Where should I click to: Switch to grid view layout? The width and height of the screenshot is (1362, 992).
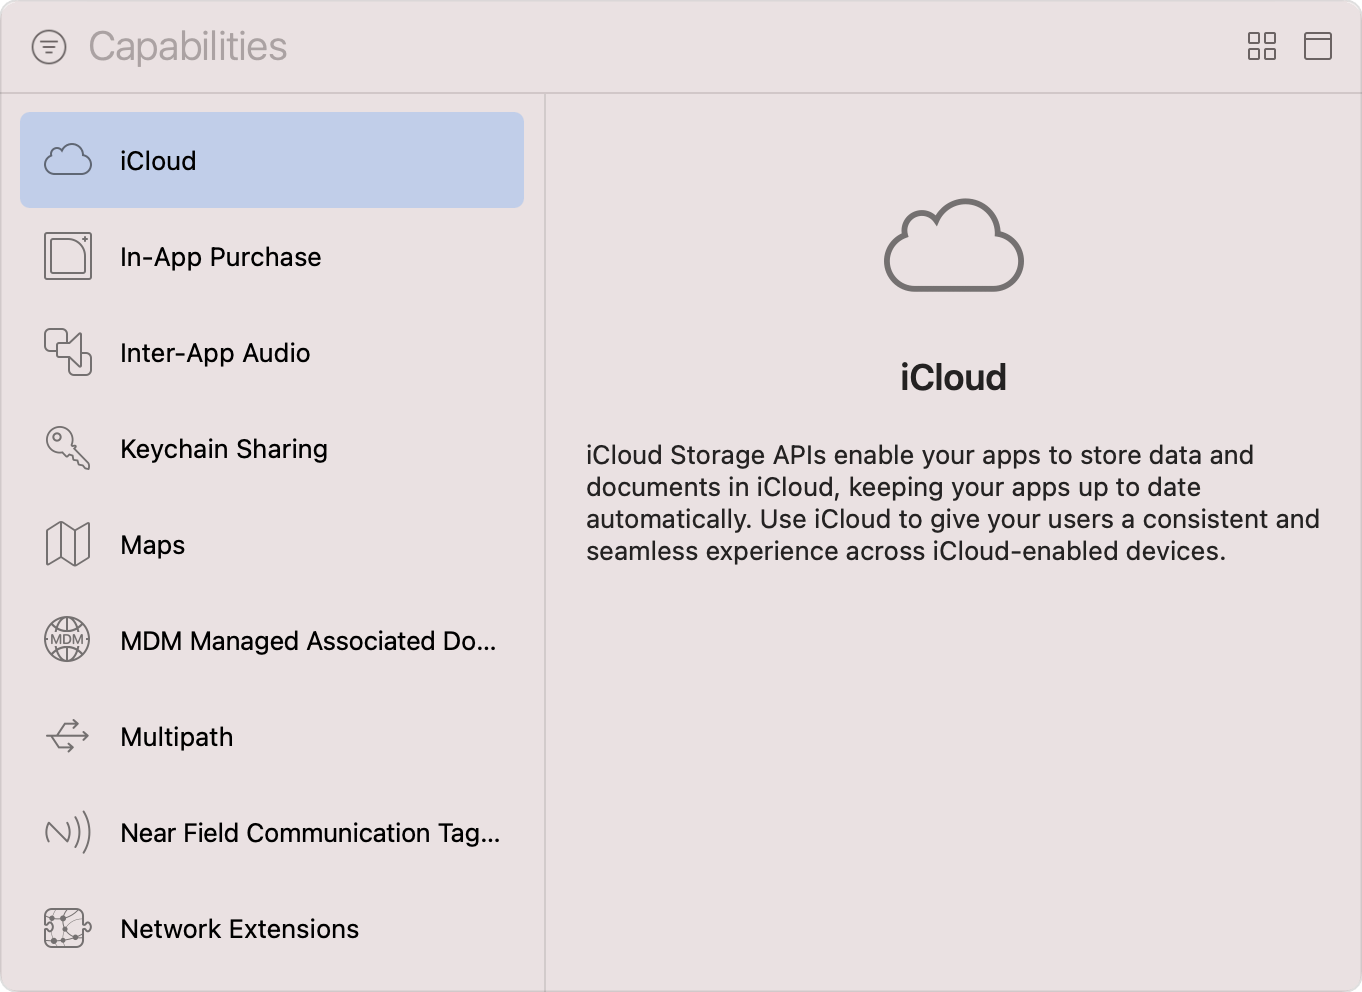1262,46
